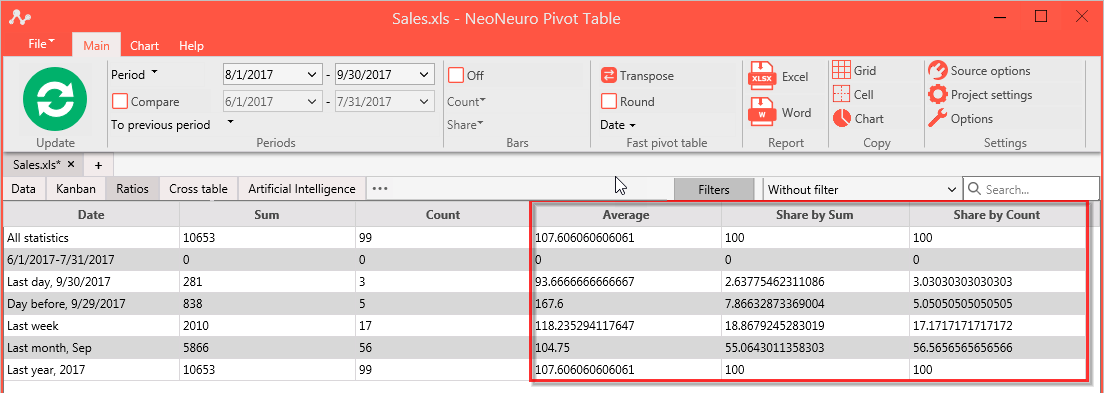Switch to the Main ribbon tab
Viewport: 1104px width, 393px height.
coord(96,46)
